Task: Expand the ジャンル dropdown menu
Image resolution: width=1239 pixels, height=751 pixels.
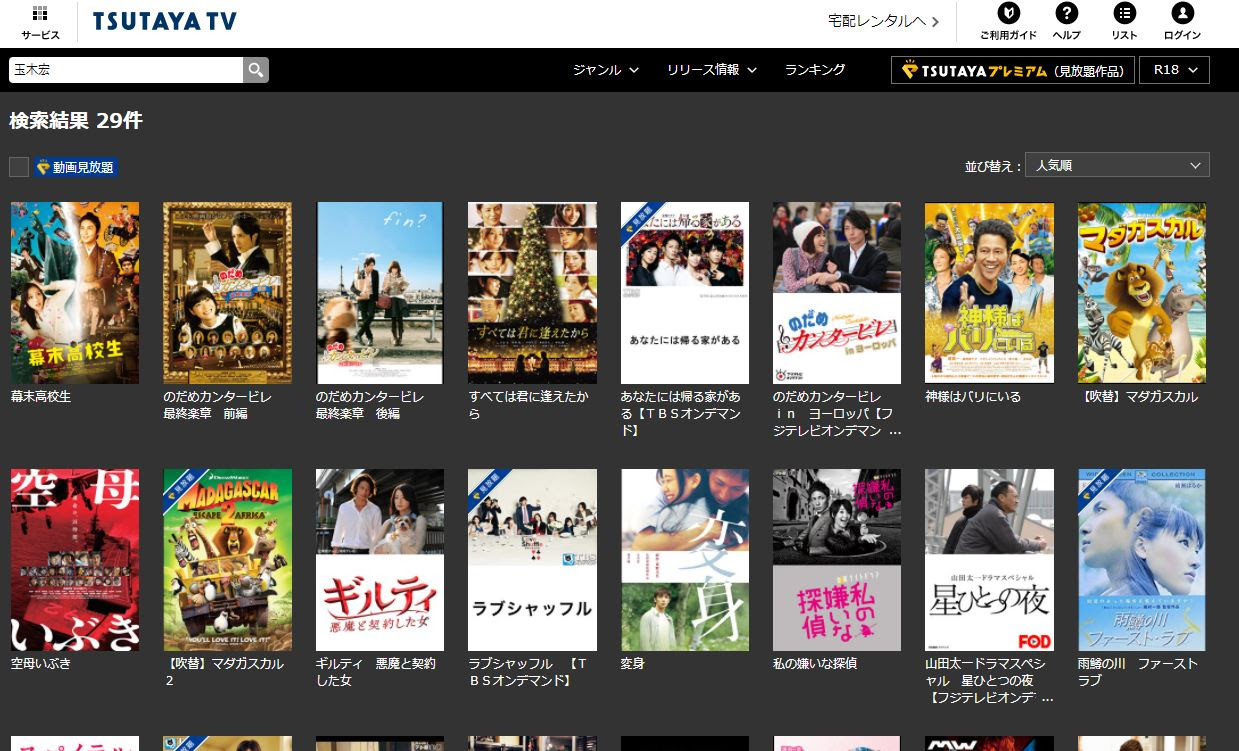Action: [x=606, y=70]
